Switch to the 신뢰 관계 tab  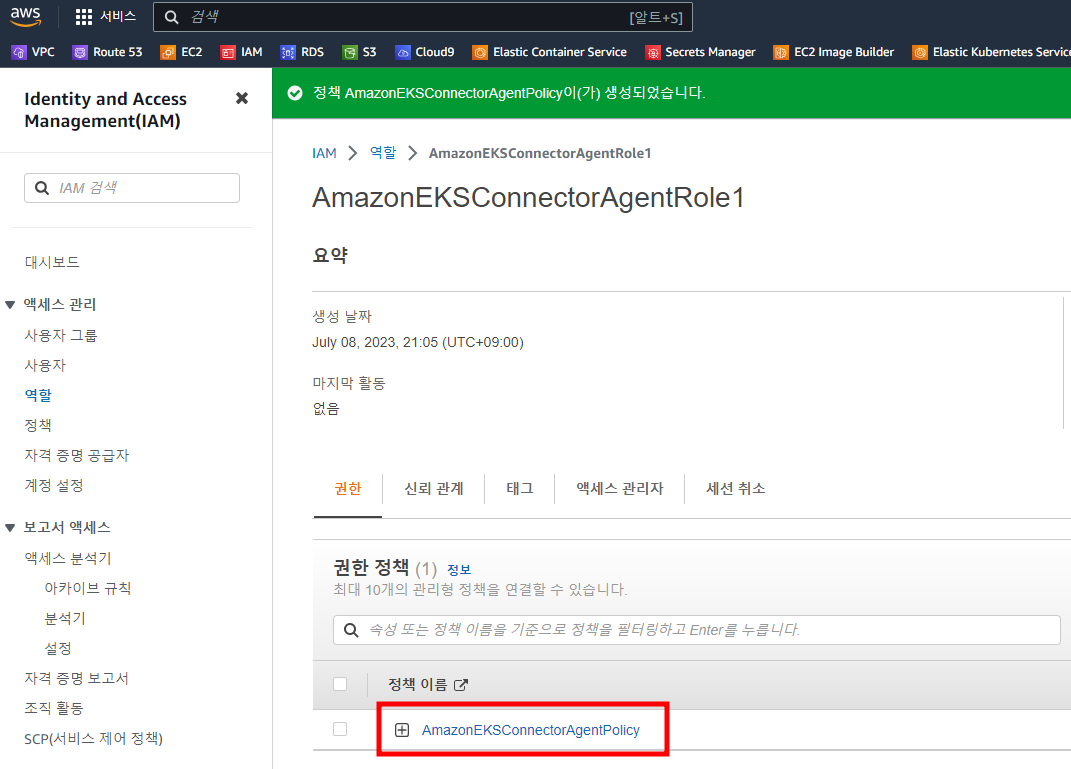pos(434,488)
